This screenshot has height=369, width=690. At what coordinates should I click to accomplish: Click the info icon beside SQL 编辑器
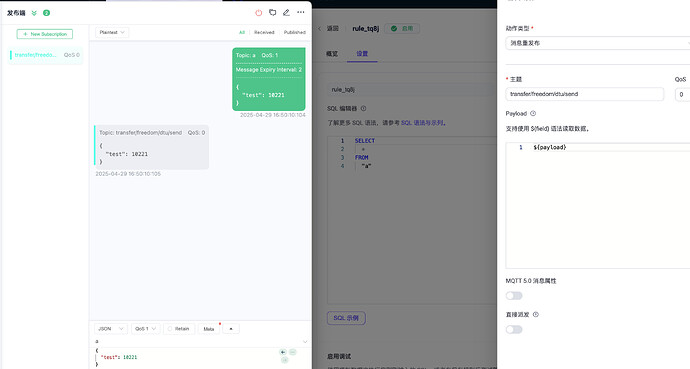(363, 108)
